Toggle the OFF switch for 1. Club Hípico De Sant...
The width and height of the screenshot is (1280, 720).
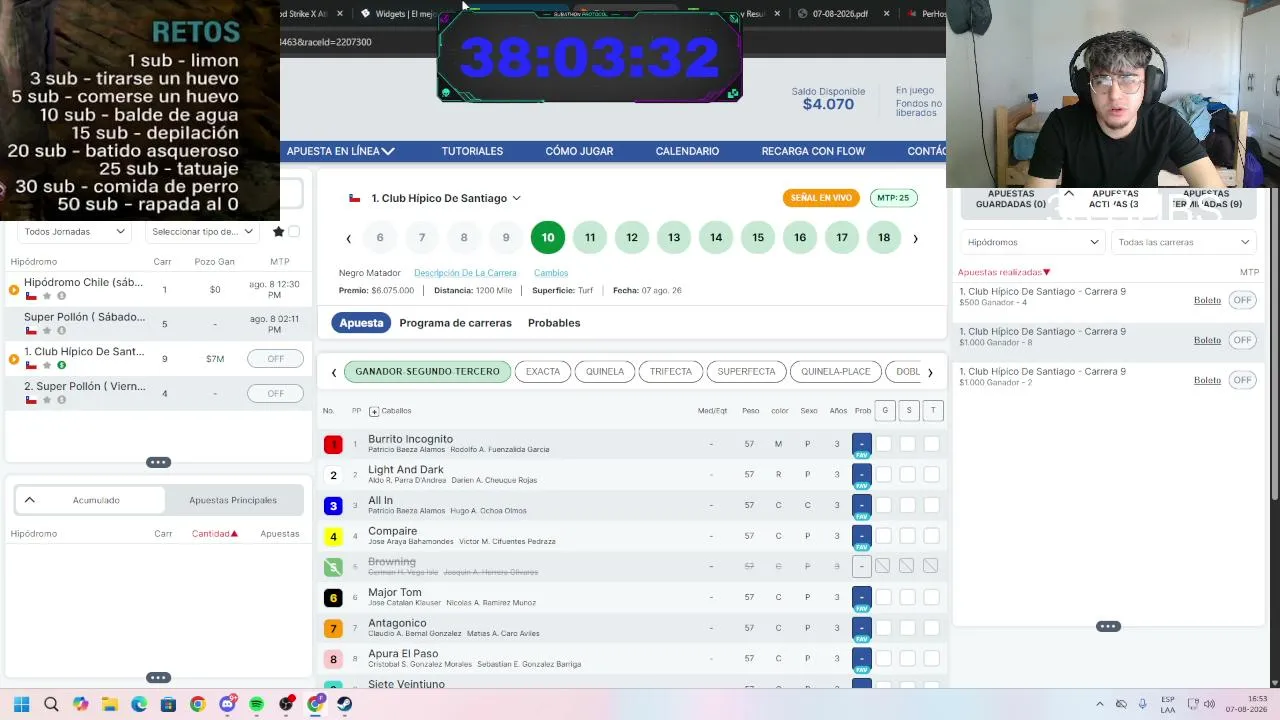pyautogui.click(x=275, y=359)
